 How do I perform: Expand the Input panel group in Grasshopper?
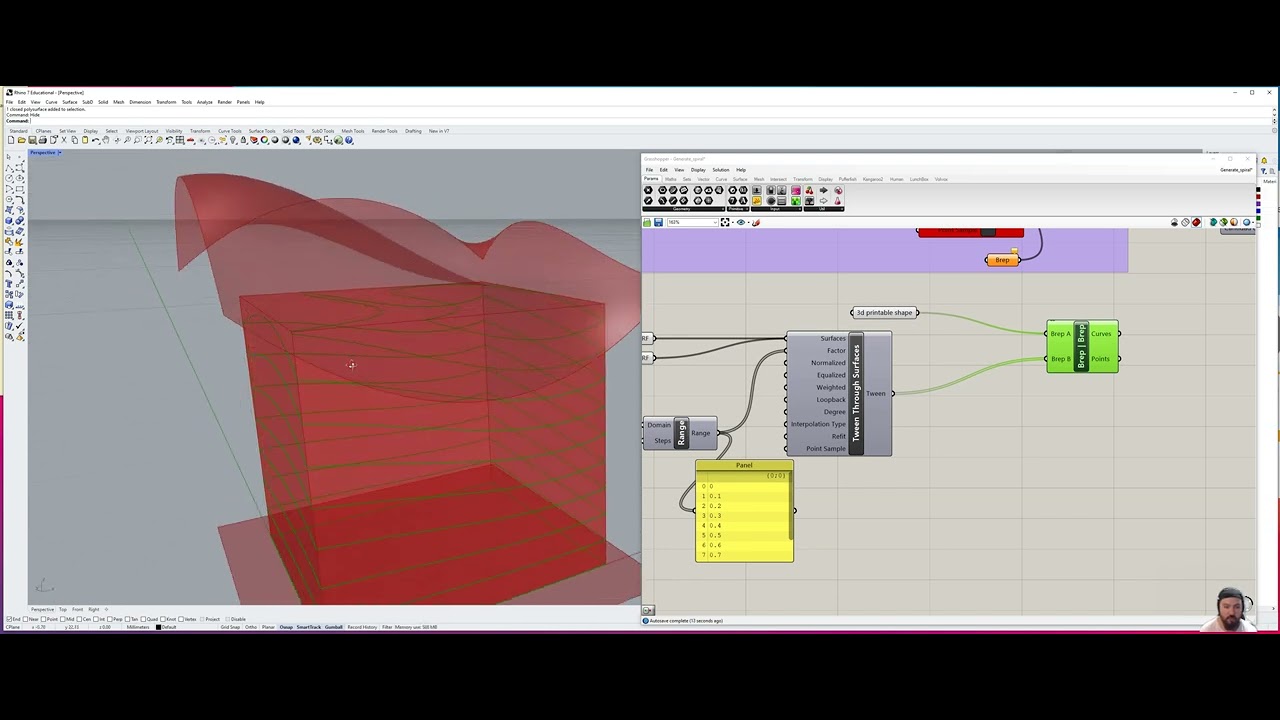pyautogui.click(x=800, y=209)
